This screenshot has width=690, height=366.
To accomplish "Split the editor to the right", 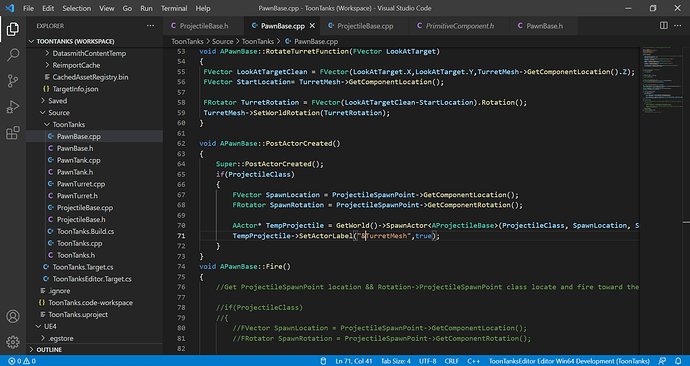I will tap(664, 26).
